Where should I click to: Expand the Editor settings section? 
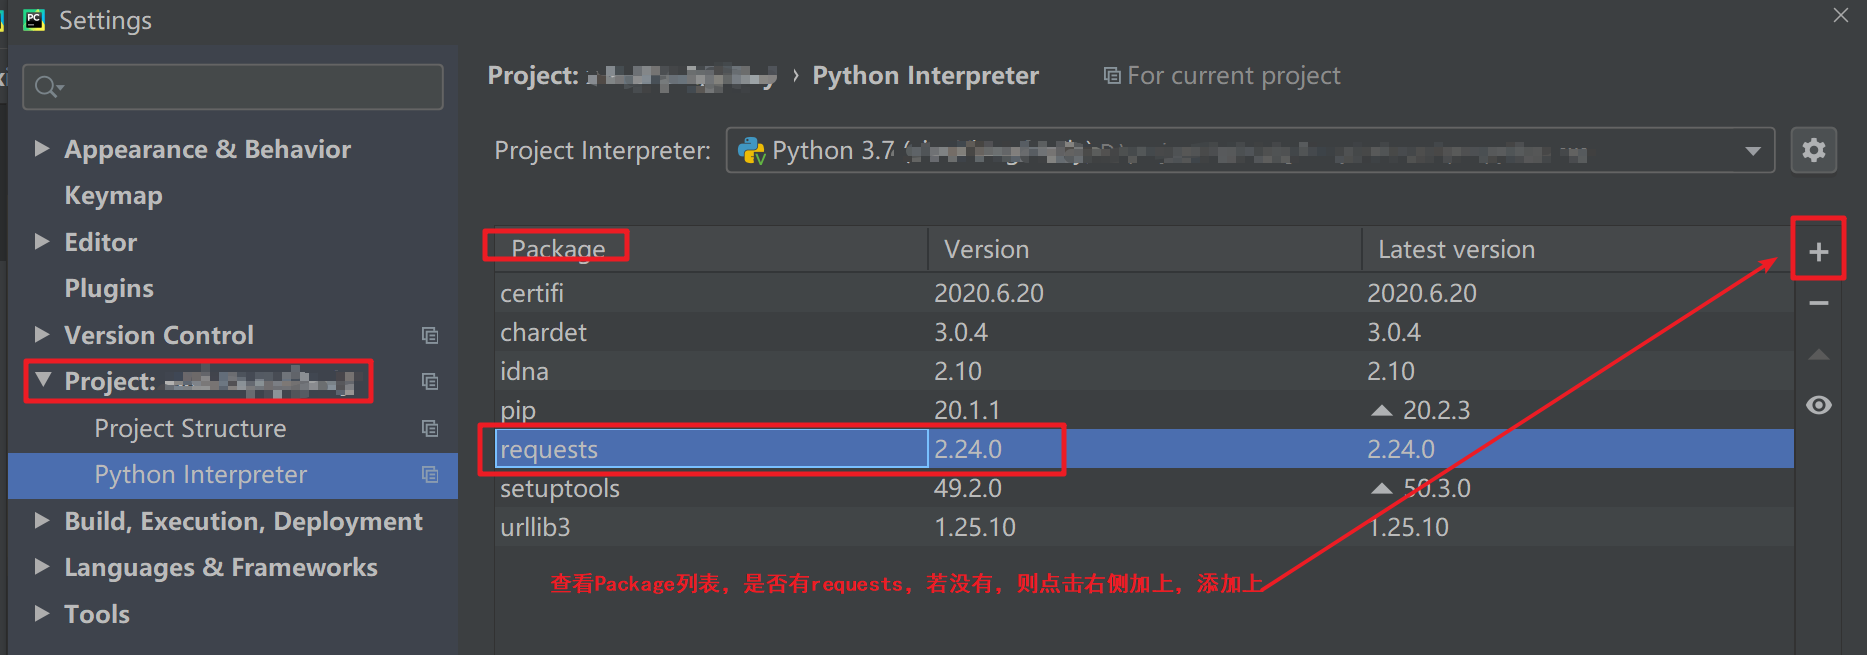41,242
